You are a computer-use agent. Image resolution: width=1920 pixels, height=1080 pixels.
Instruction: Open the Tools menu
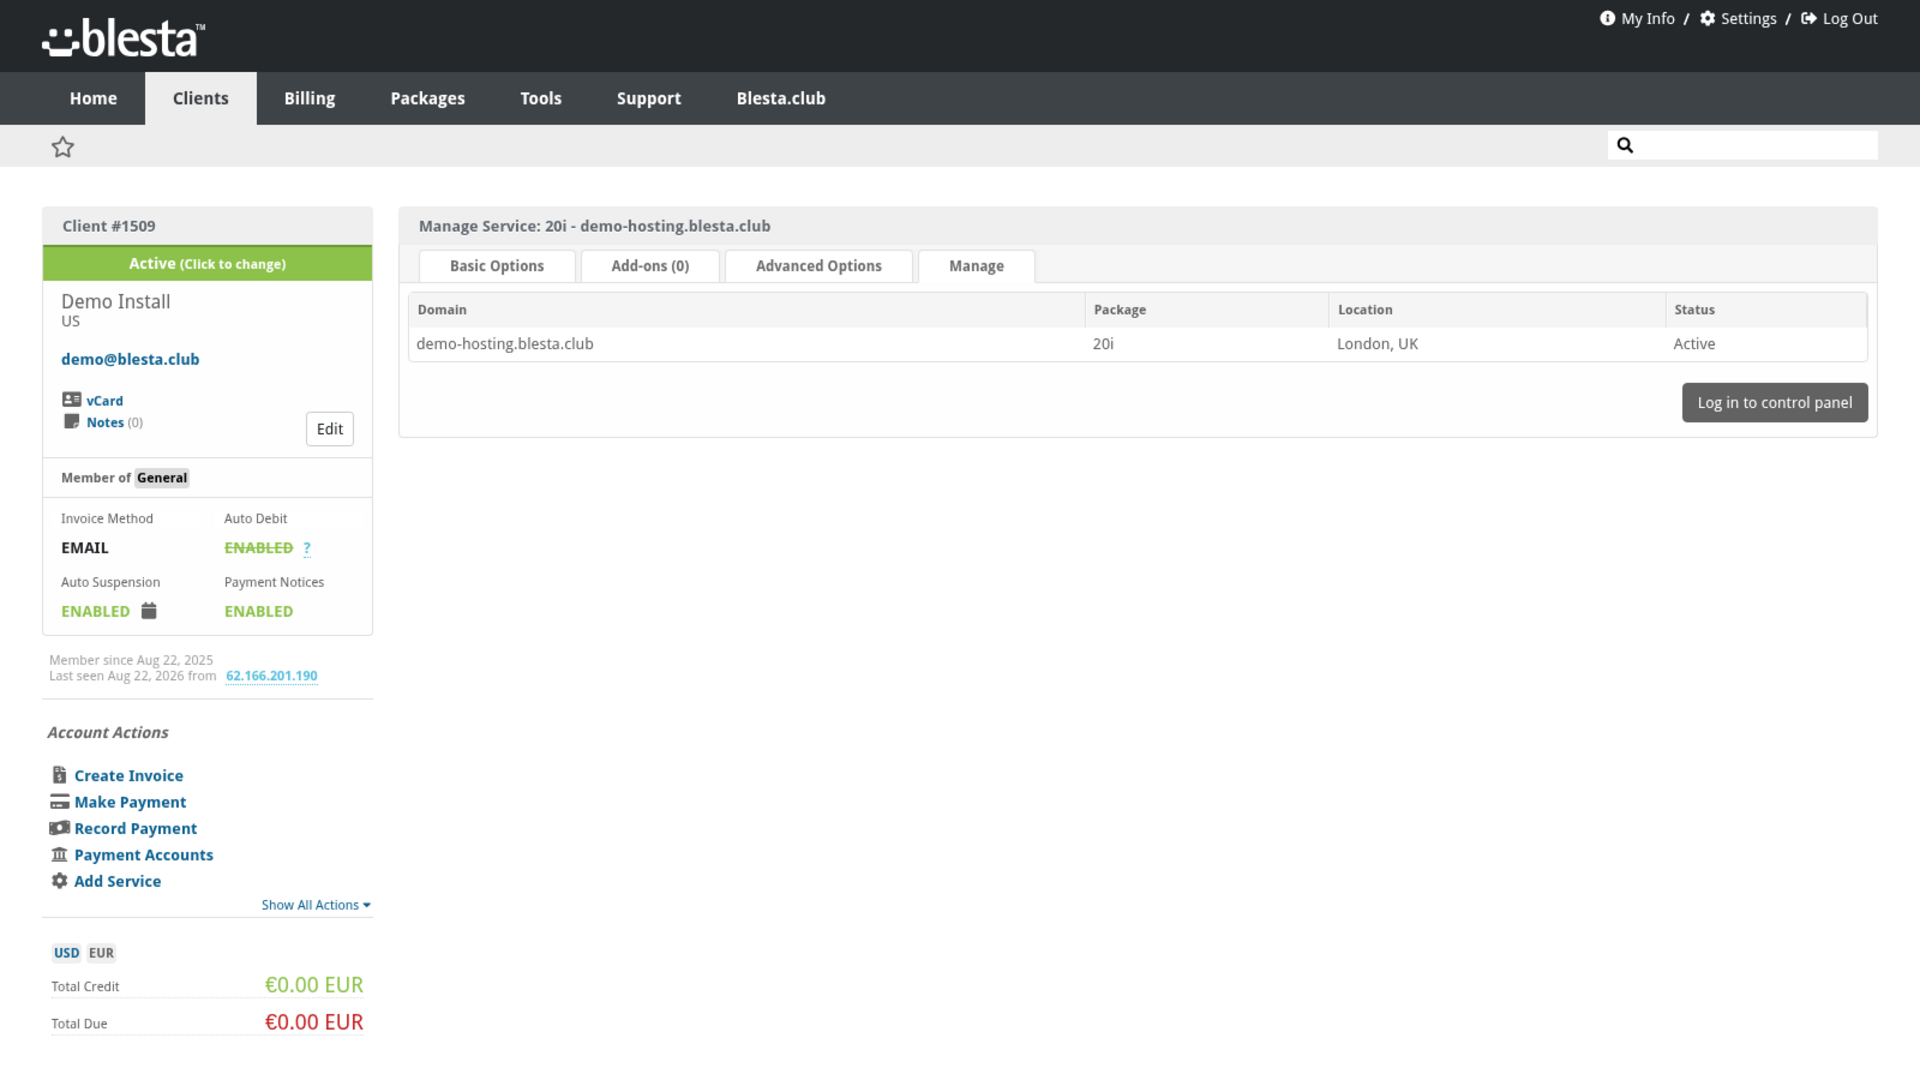[540, 98]
